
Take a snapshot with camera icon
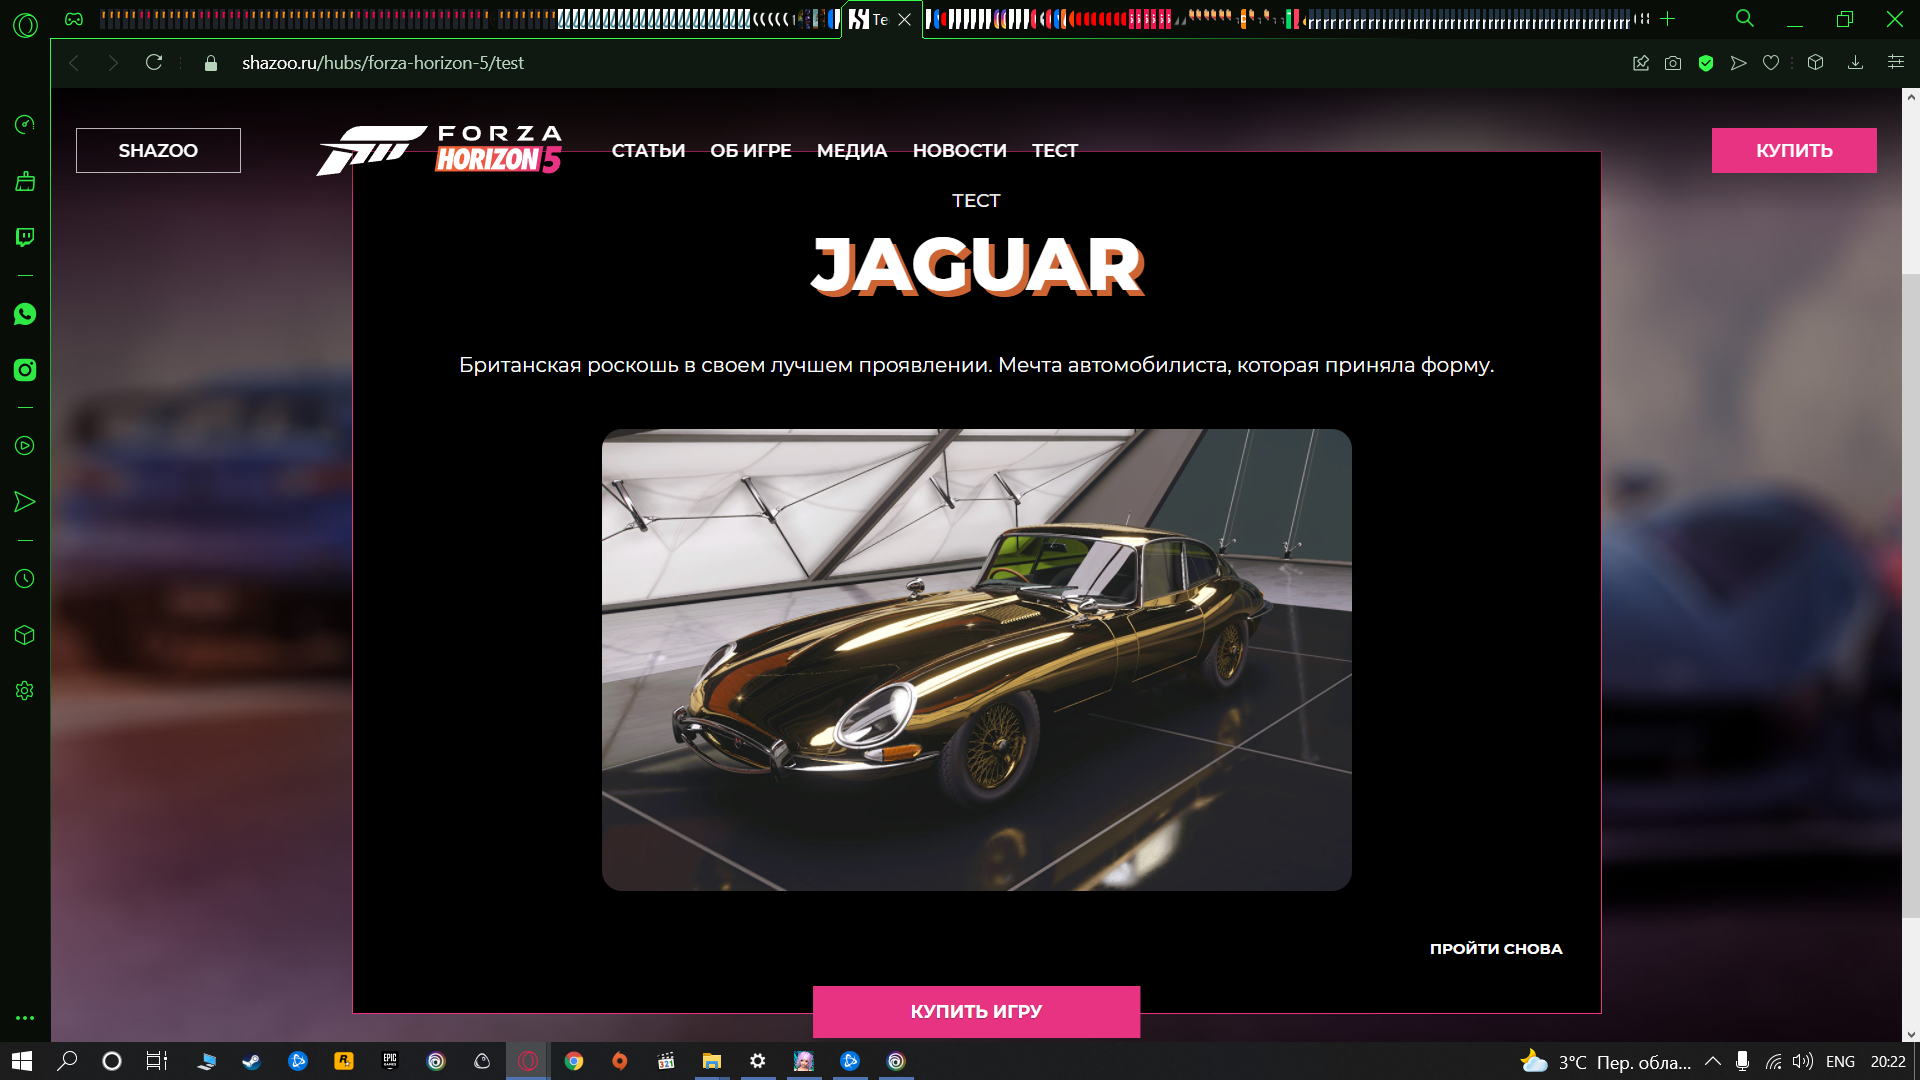[1673, 63]
